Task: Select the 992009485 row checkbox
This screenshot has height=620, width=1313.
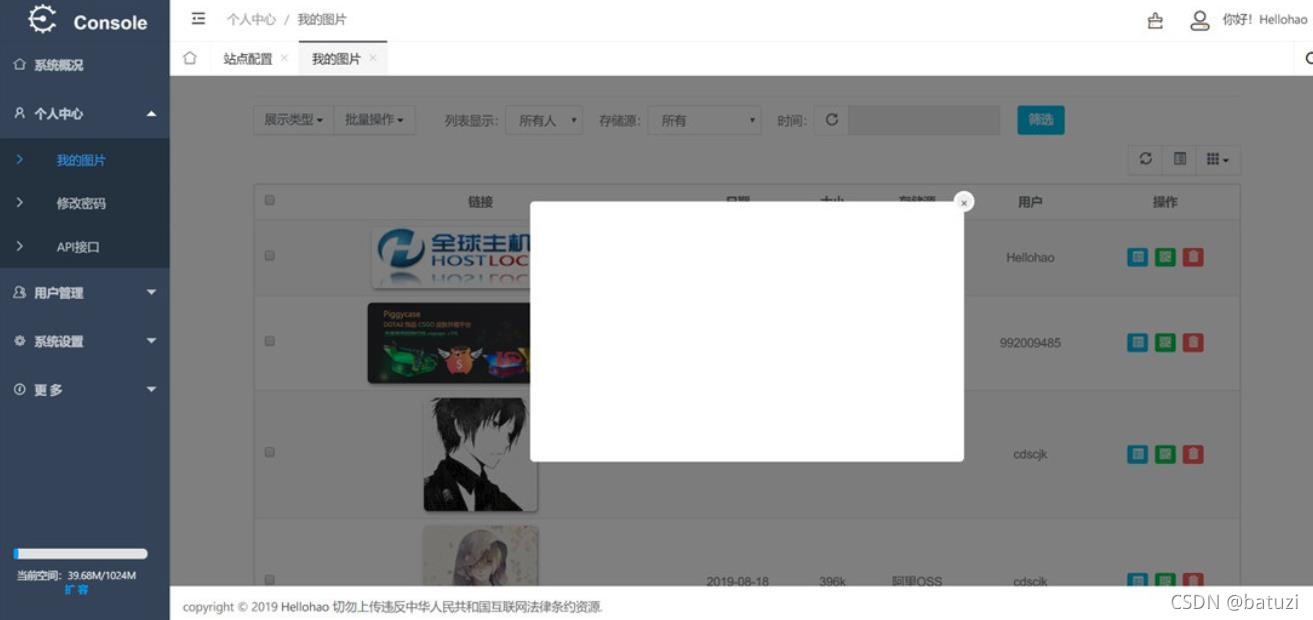Action: [269, 341]
